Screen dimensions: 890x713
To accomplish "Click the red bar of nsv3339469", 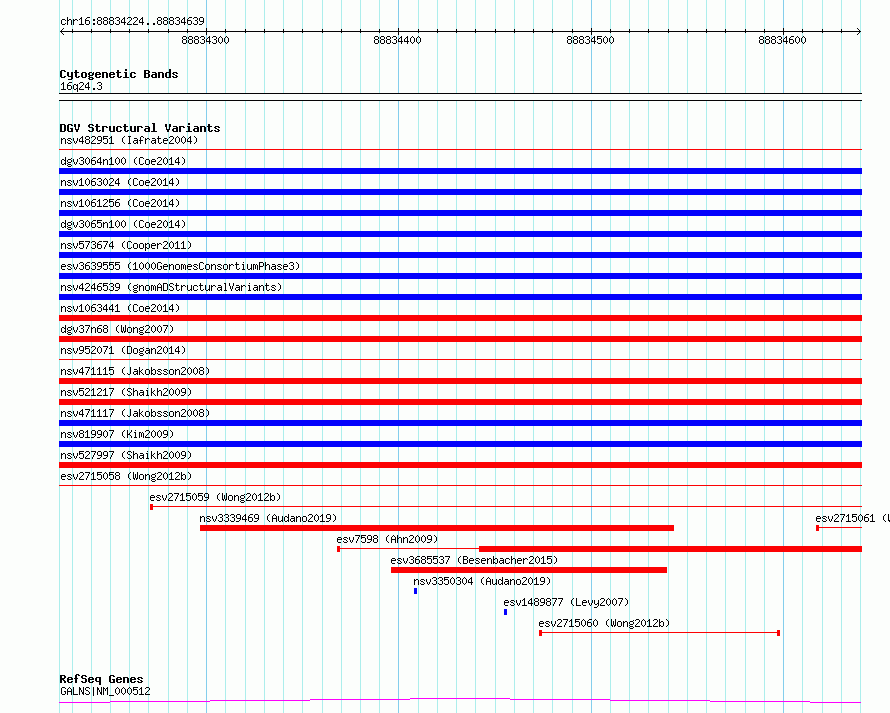I will pos(436,528).
